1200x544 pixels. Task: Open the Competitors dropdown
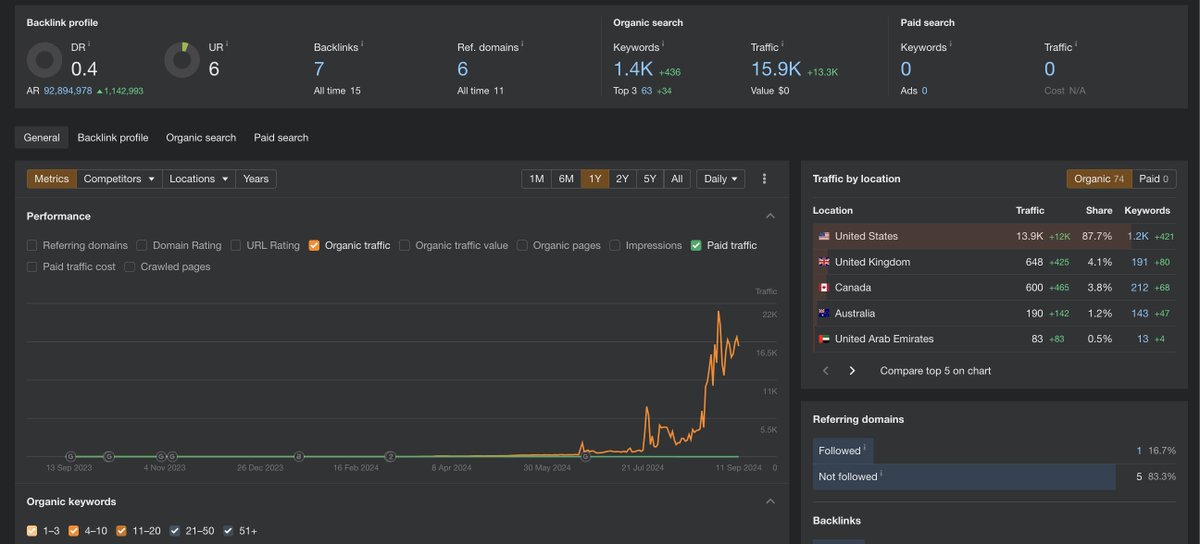pos(119,179)
